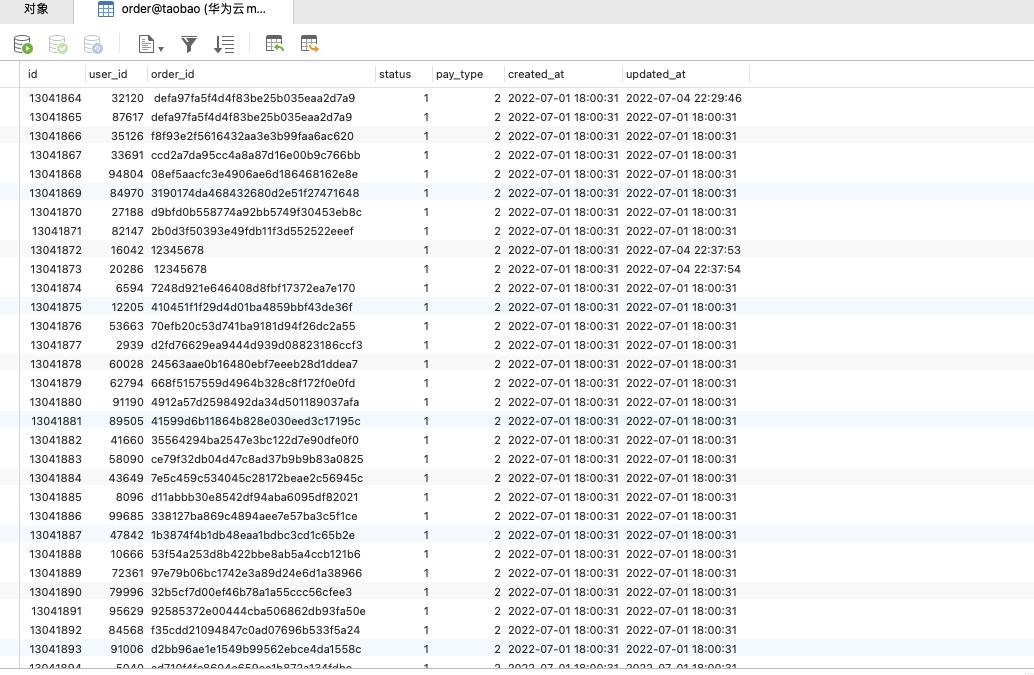Click the Commit transaction icon

pos(58,44)
